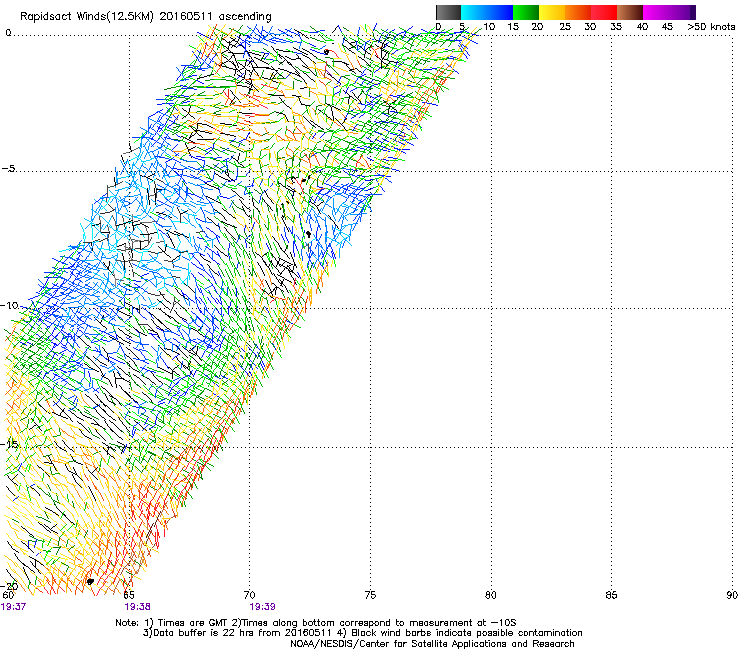Click the '70' longitude axis label
Screen dimensions: 740x650
pyautogui.click(x=249, y=595)
